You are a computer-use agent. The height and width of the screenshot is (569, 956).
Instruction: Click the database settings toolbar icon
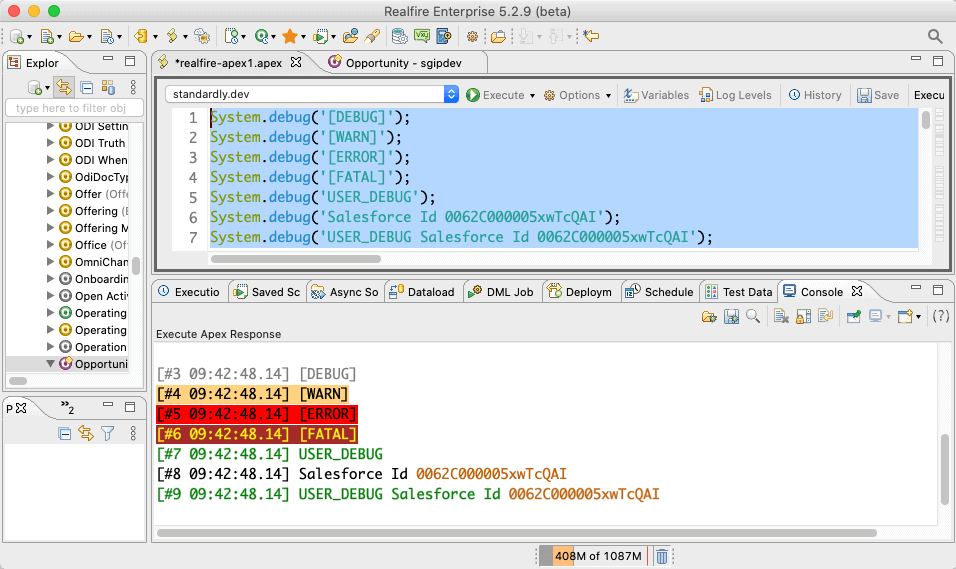tap(399, 37)
